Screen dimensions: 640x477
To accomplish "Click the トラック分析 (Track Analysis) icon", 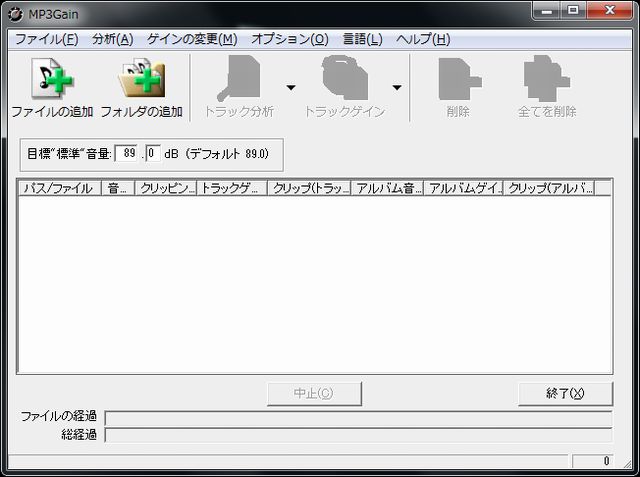I will tap(239, 78).
